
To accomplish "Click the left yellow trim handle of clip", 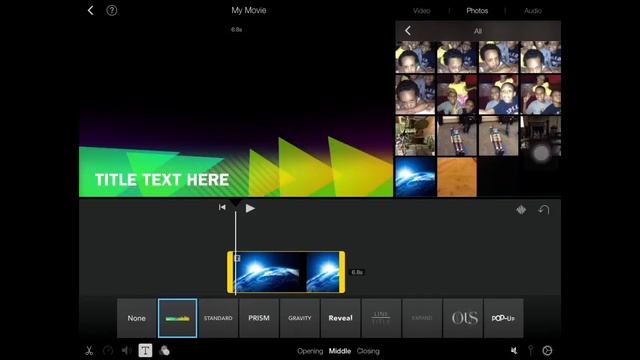I will (230, 272).
